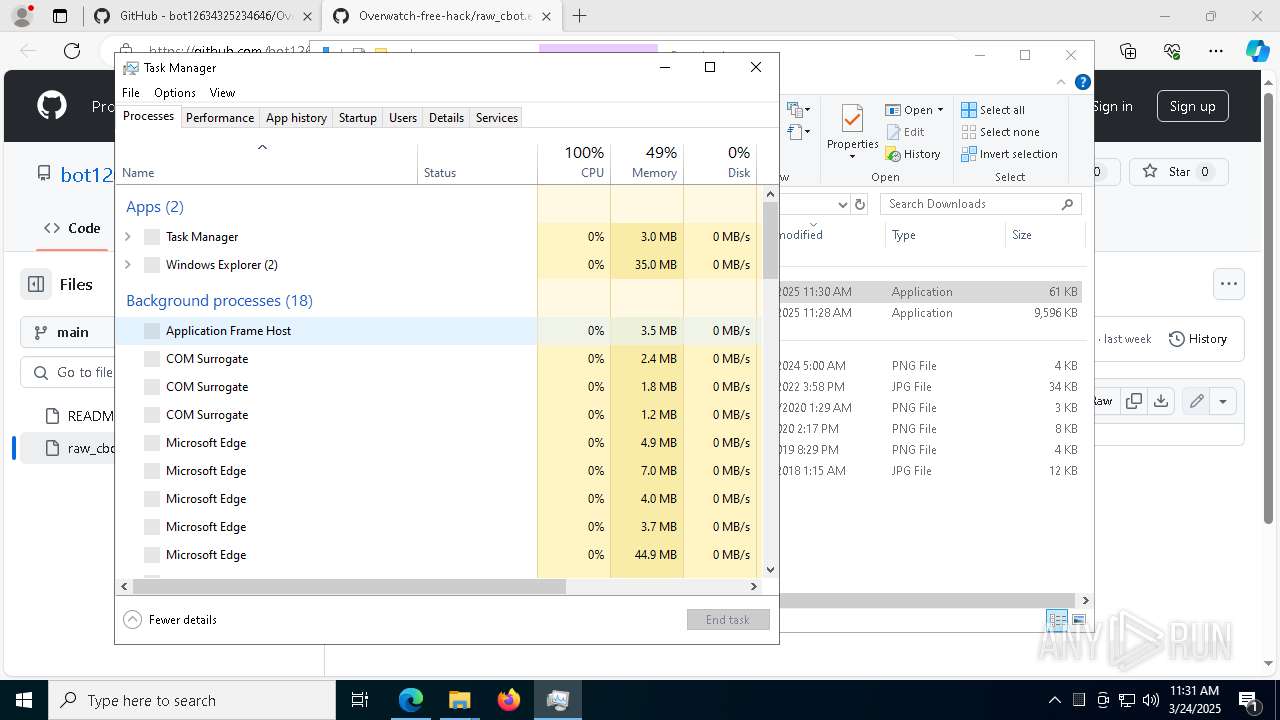Select the 9,596 KB Application file
Image resolution: width=1280 pixels, height=720 pixels.
932,313
